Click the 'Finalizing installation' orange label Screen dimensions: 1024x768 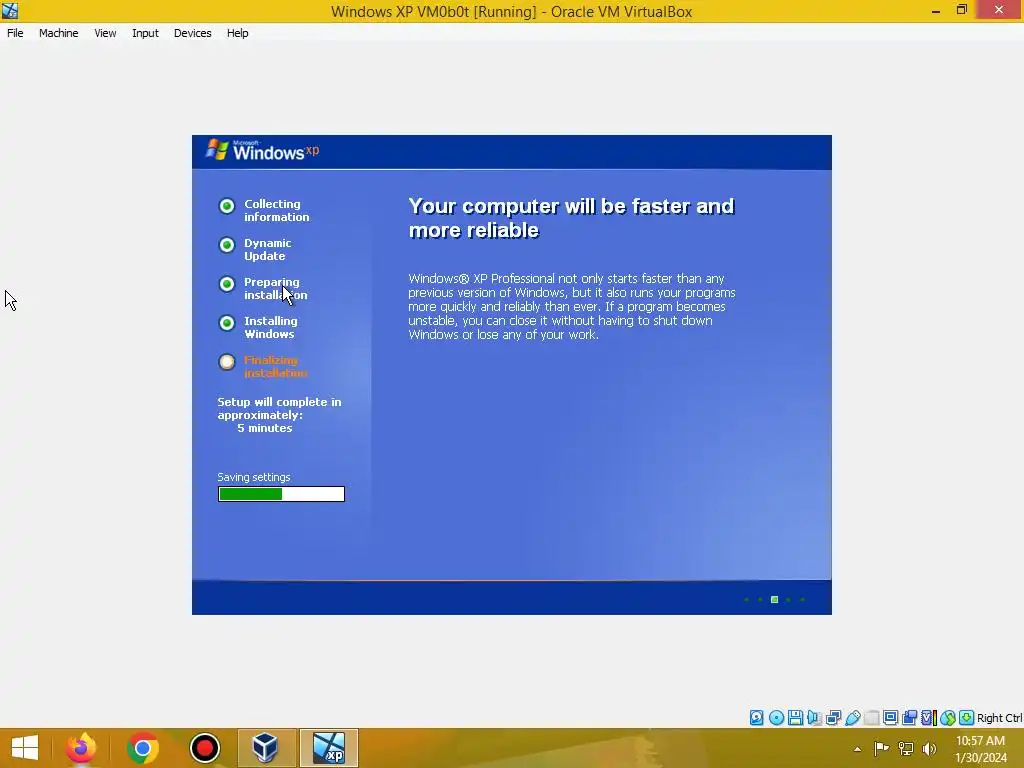(x=276, y=367)
